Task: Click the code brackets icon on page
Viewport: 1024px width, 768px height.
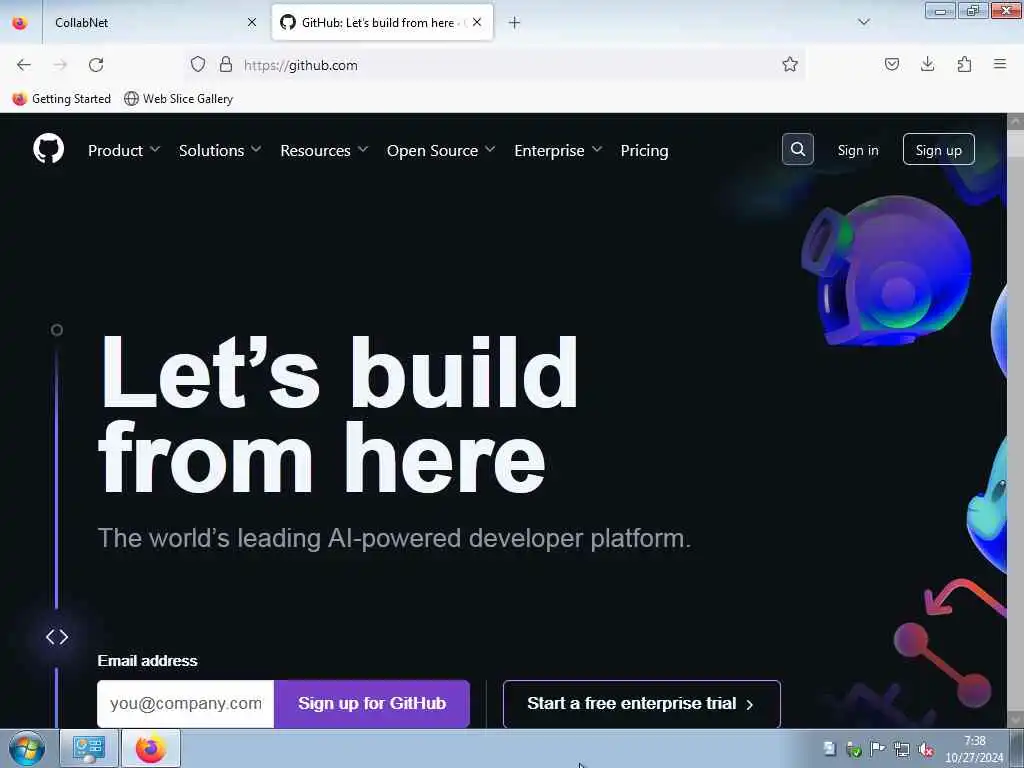Action: point(57,637)
